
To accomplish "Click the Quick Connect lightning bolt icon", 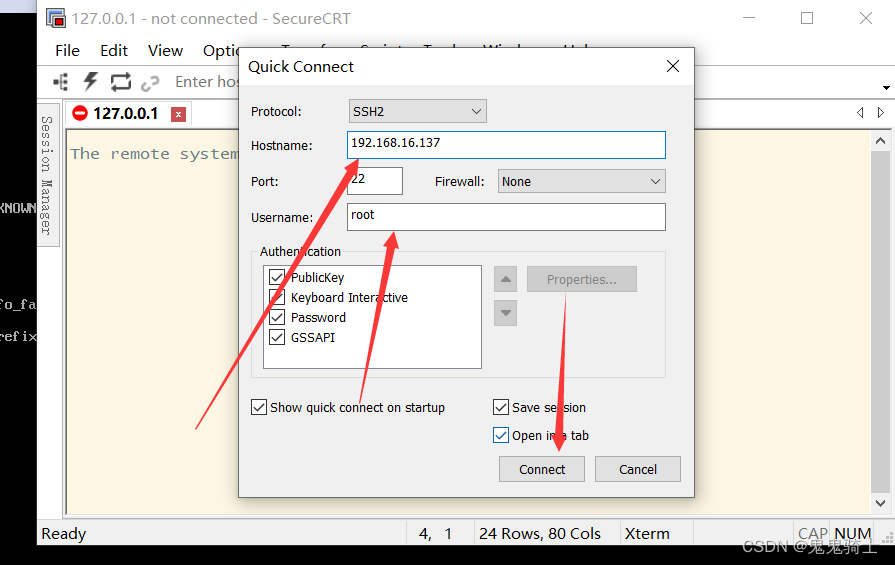I will point(90,82).
